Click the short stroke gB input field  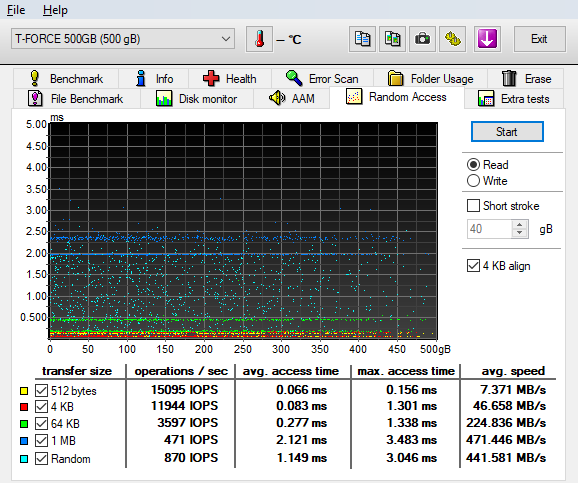(490, 229)
